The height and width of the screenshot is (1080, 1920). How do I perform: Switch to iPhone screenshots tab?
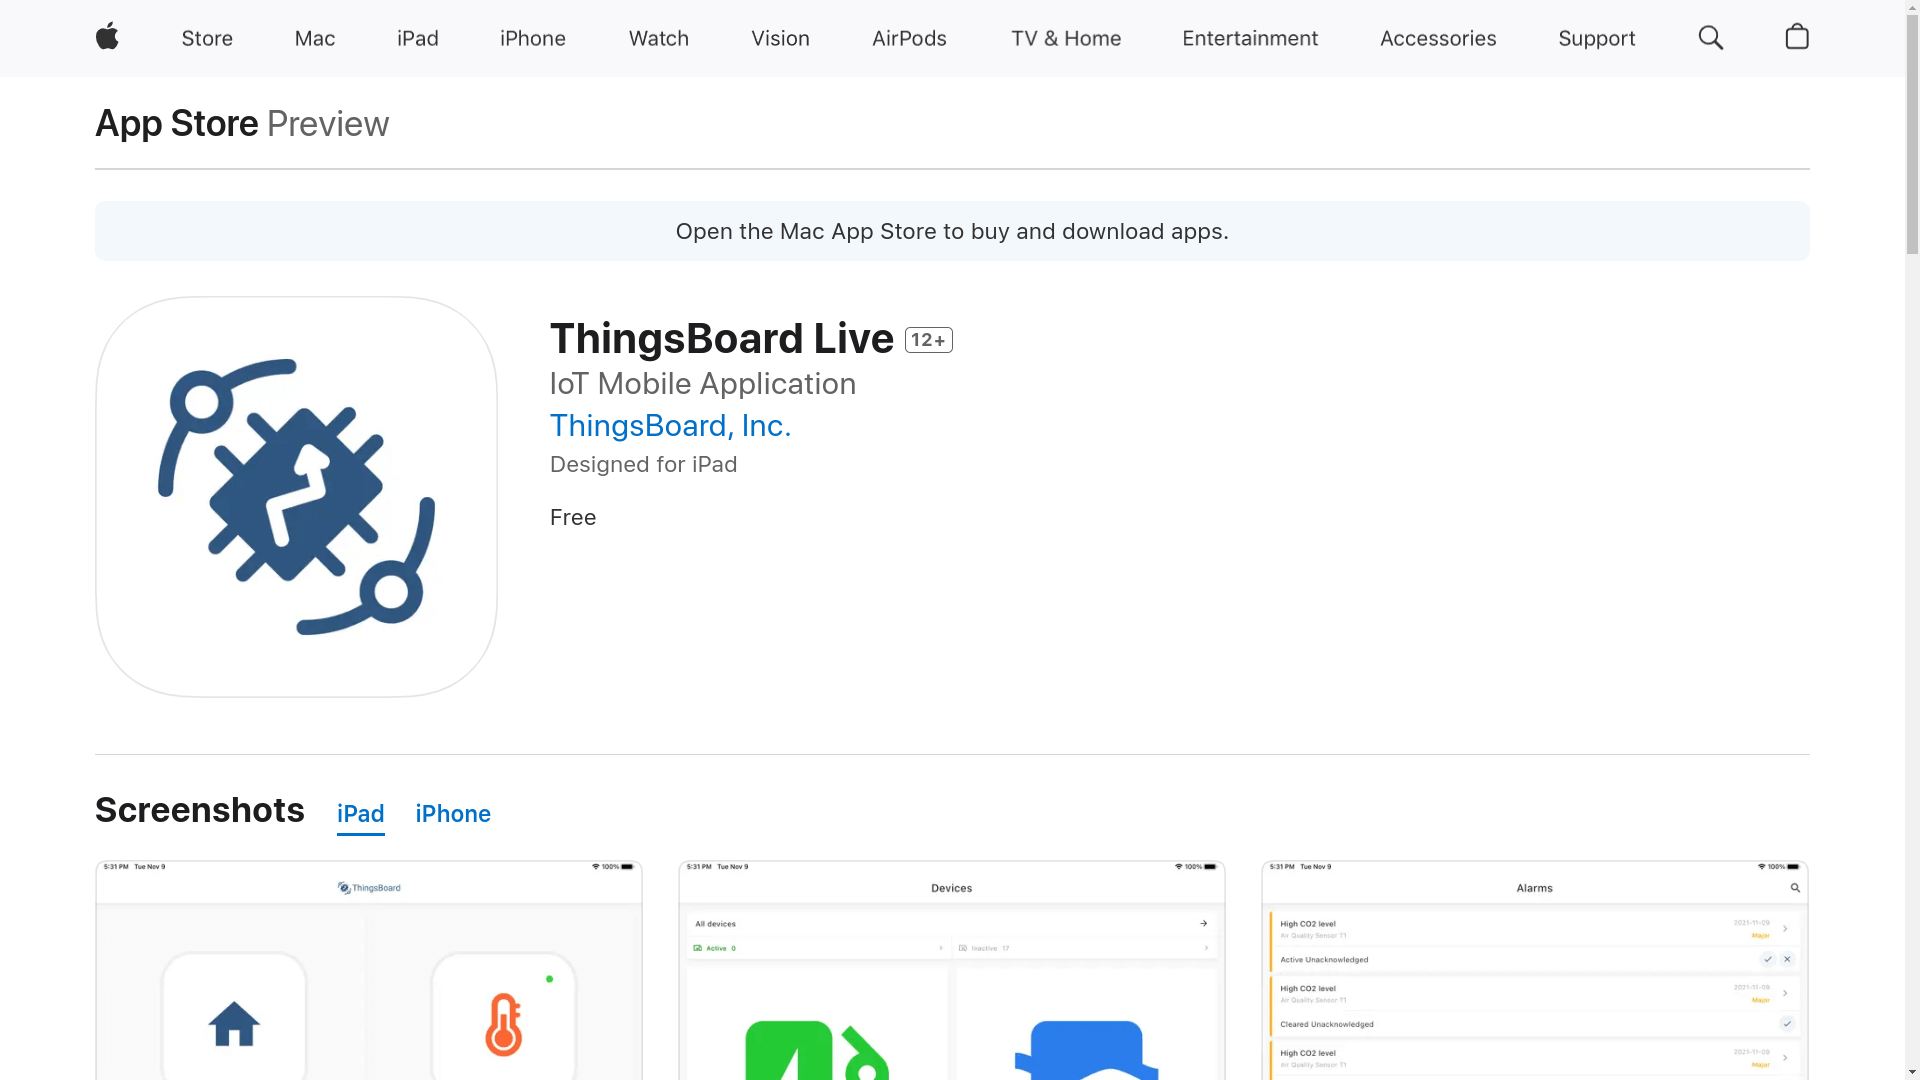(453, 814)
